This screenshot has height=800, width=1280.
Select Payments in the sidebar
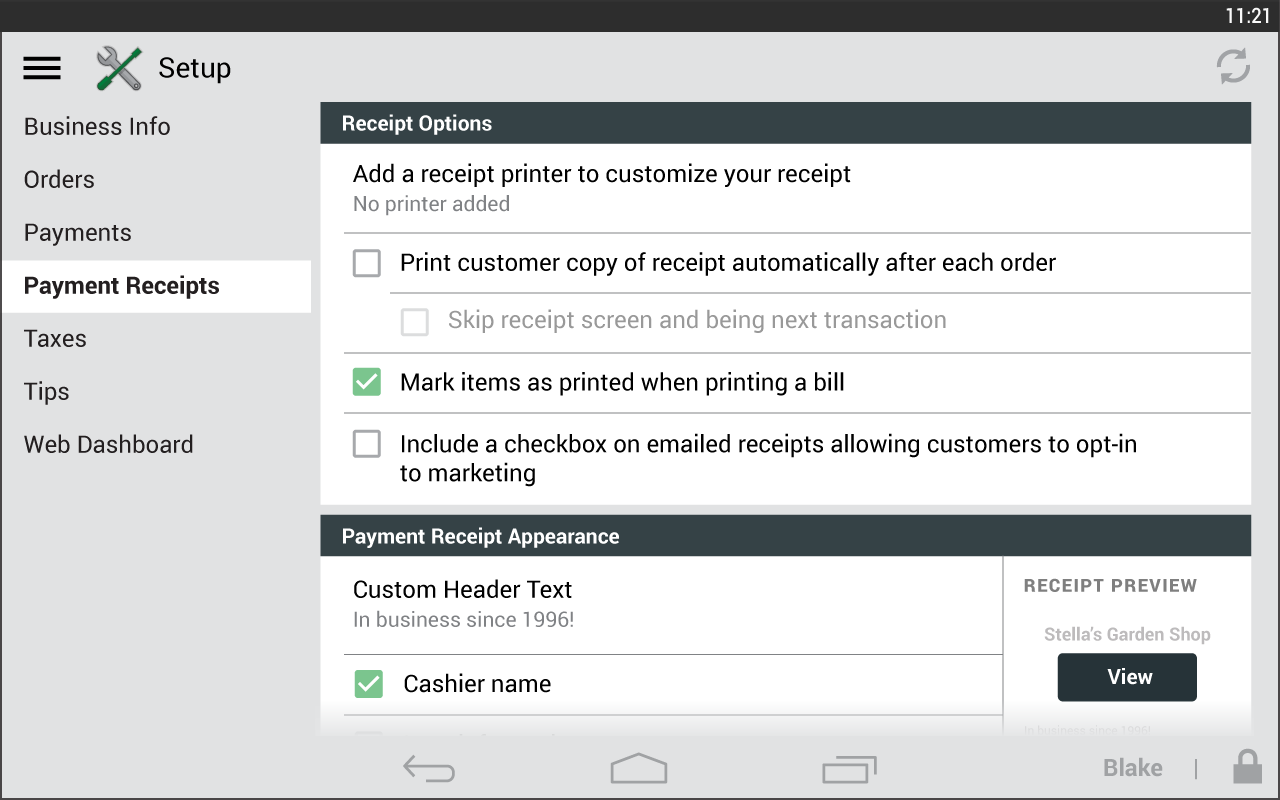click(78, 233)
